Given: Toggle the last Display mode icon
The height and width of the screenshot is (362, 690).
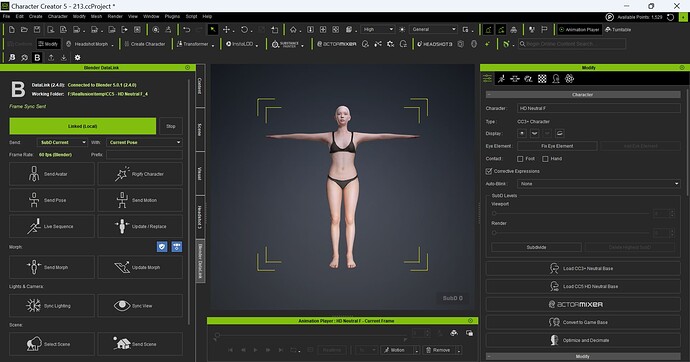Looking at the screenshot, I should [560, 133].
